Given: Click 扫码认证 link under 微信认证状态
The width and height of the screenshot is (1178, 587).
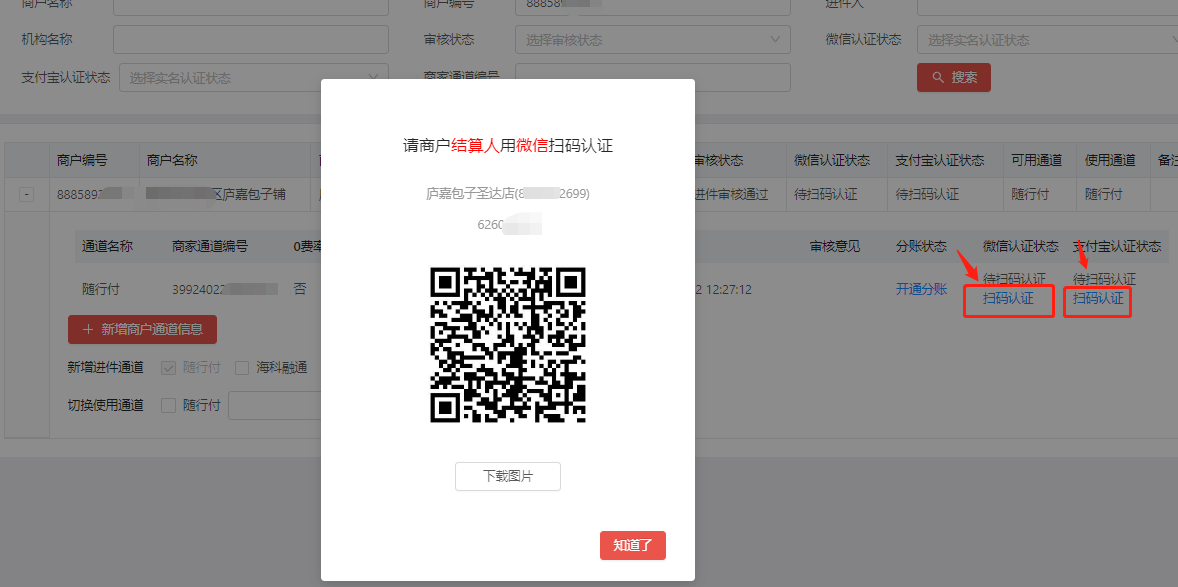Looking at the screenshot, I should [x=1008, y=298].
